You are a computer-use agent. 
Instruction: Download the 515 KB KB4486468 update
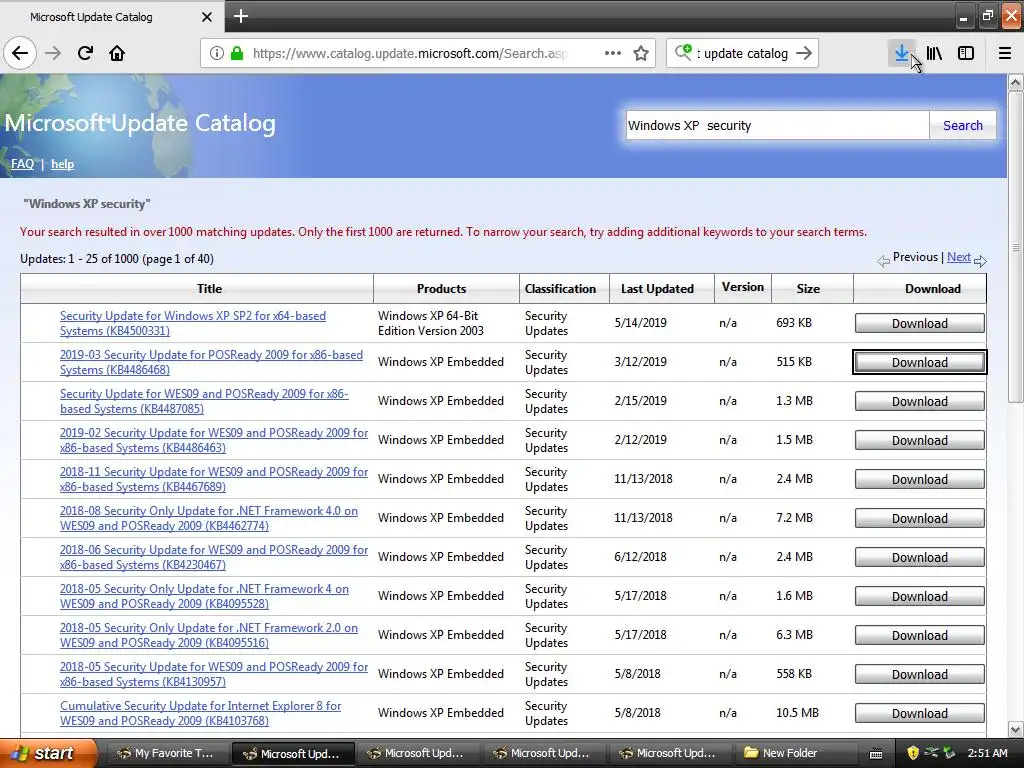(920, 362)
